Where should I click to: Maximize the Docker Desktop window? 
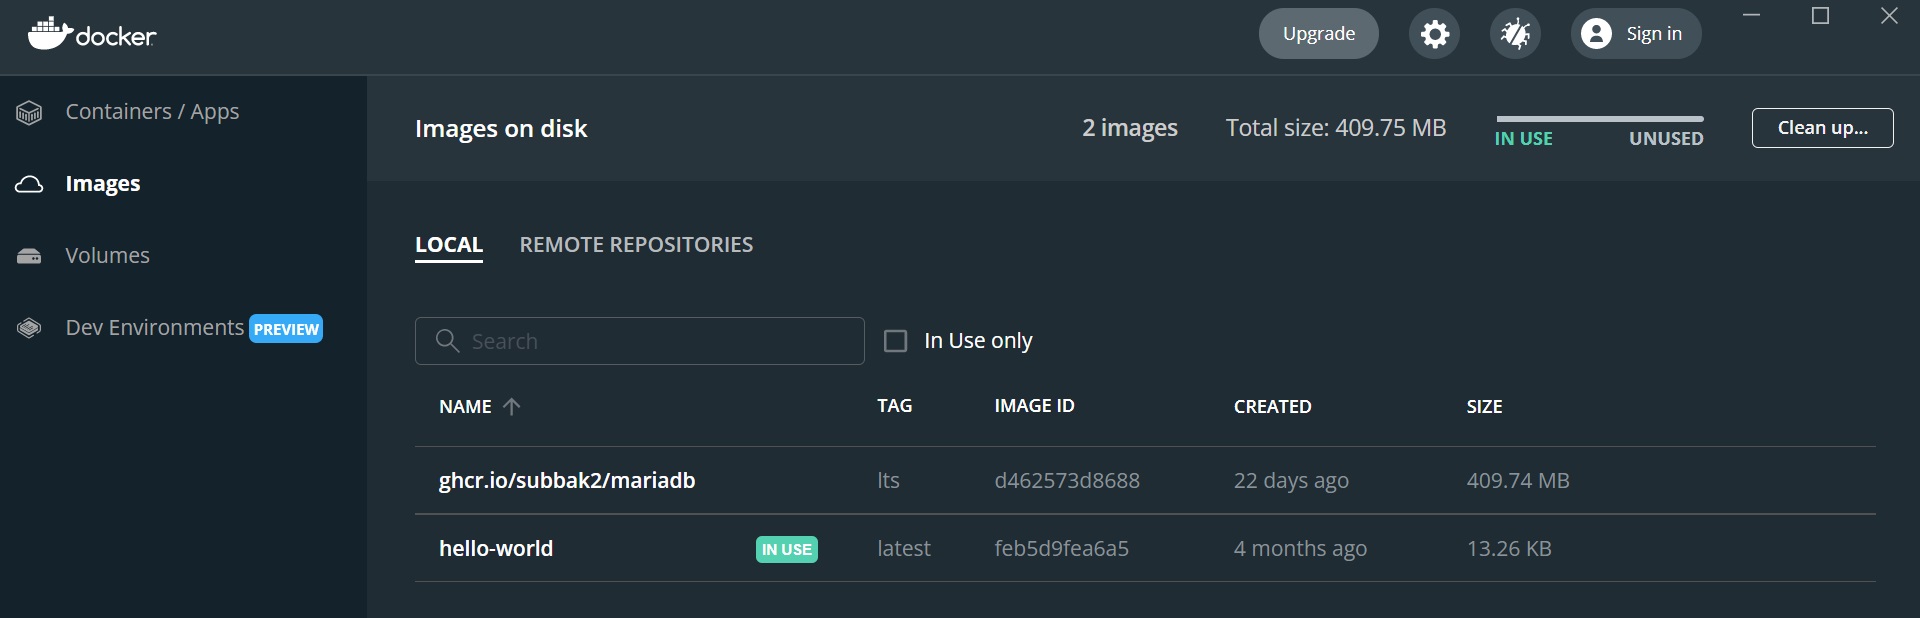point(1821,15)
